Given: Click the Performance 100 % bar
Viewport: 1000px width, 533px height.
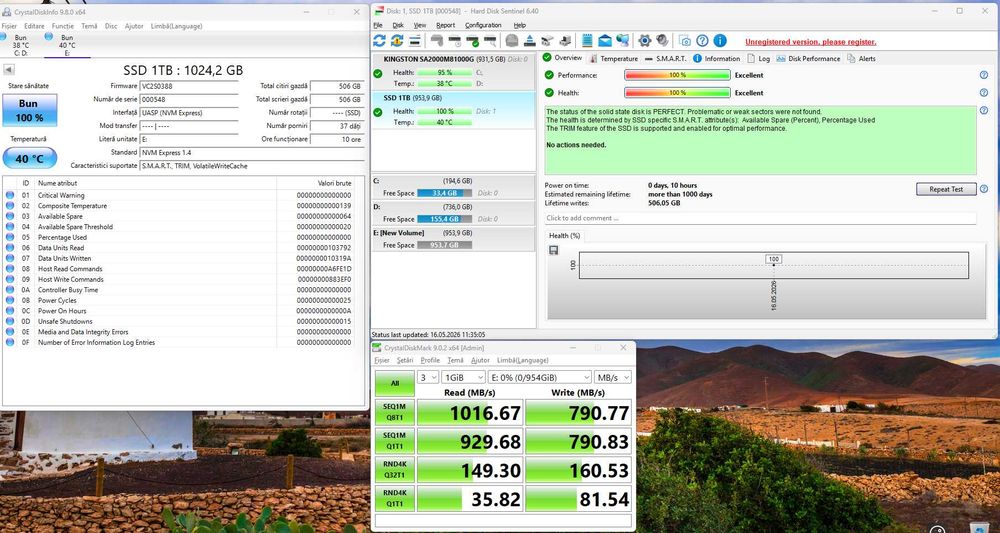Looking at the screenshot, I should pos(677,75).
